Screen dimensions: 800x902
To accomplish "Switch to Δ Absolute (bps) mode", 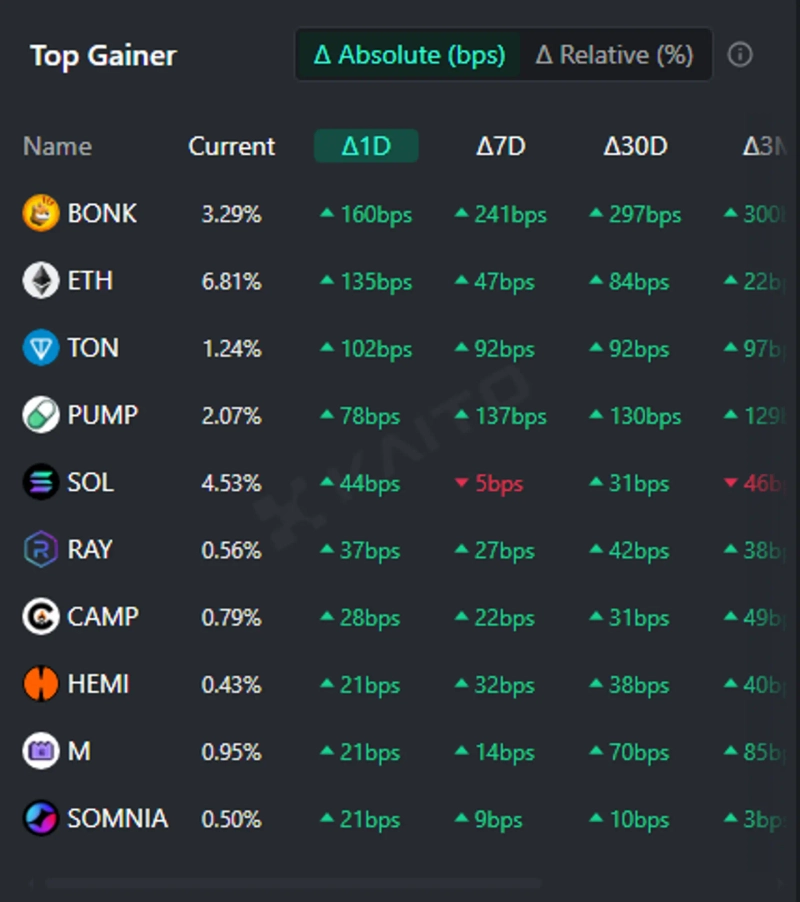I will (x=409, y=55).
